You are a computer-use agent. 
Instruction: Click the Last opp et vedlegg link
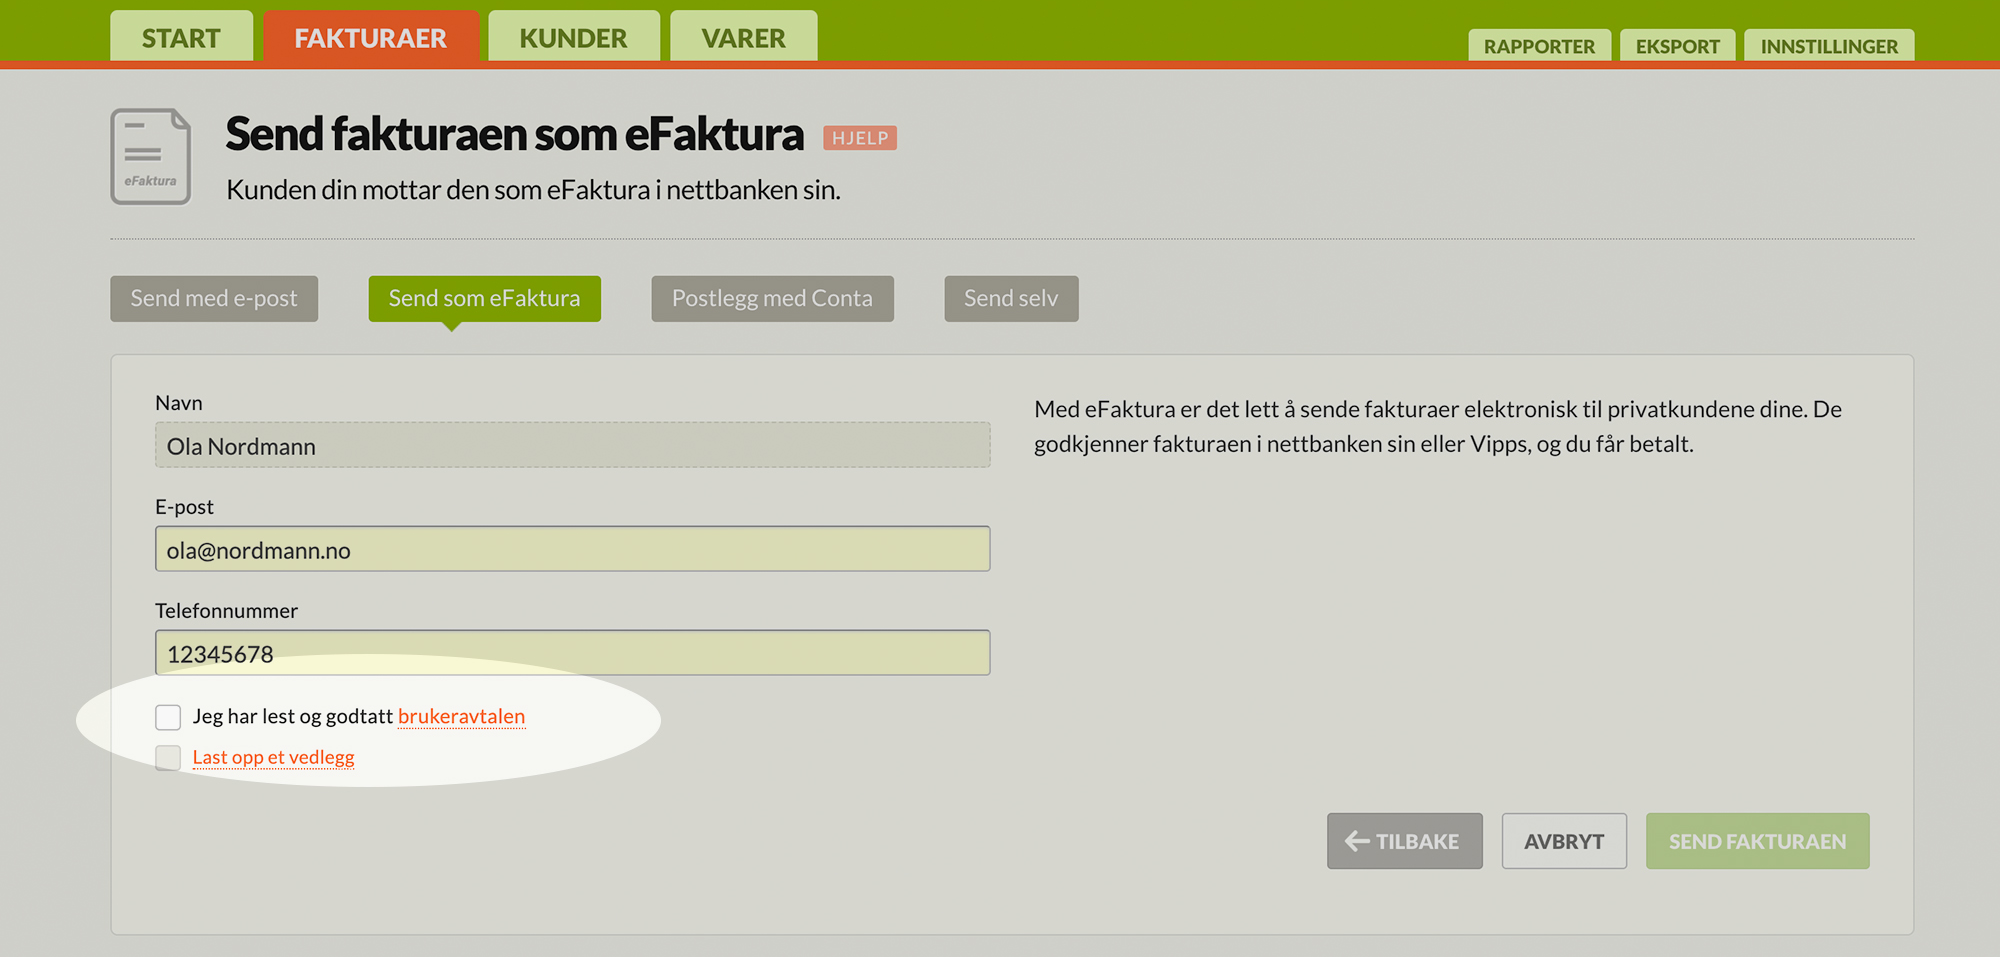[x=273, y=757]
